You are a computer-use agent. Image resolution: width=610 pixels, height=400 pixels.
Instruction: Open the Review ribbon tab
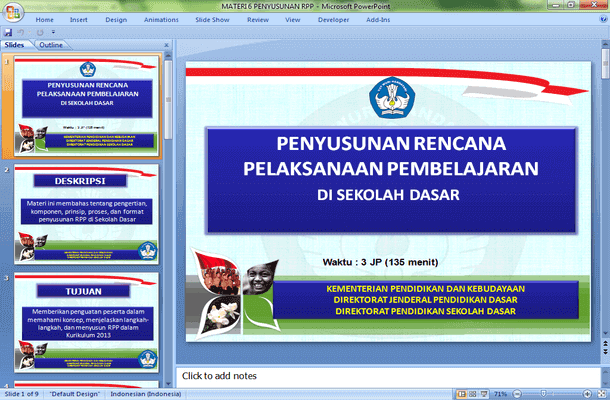[258, 20]
